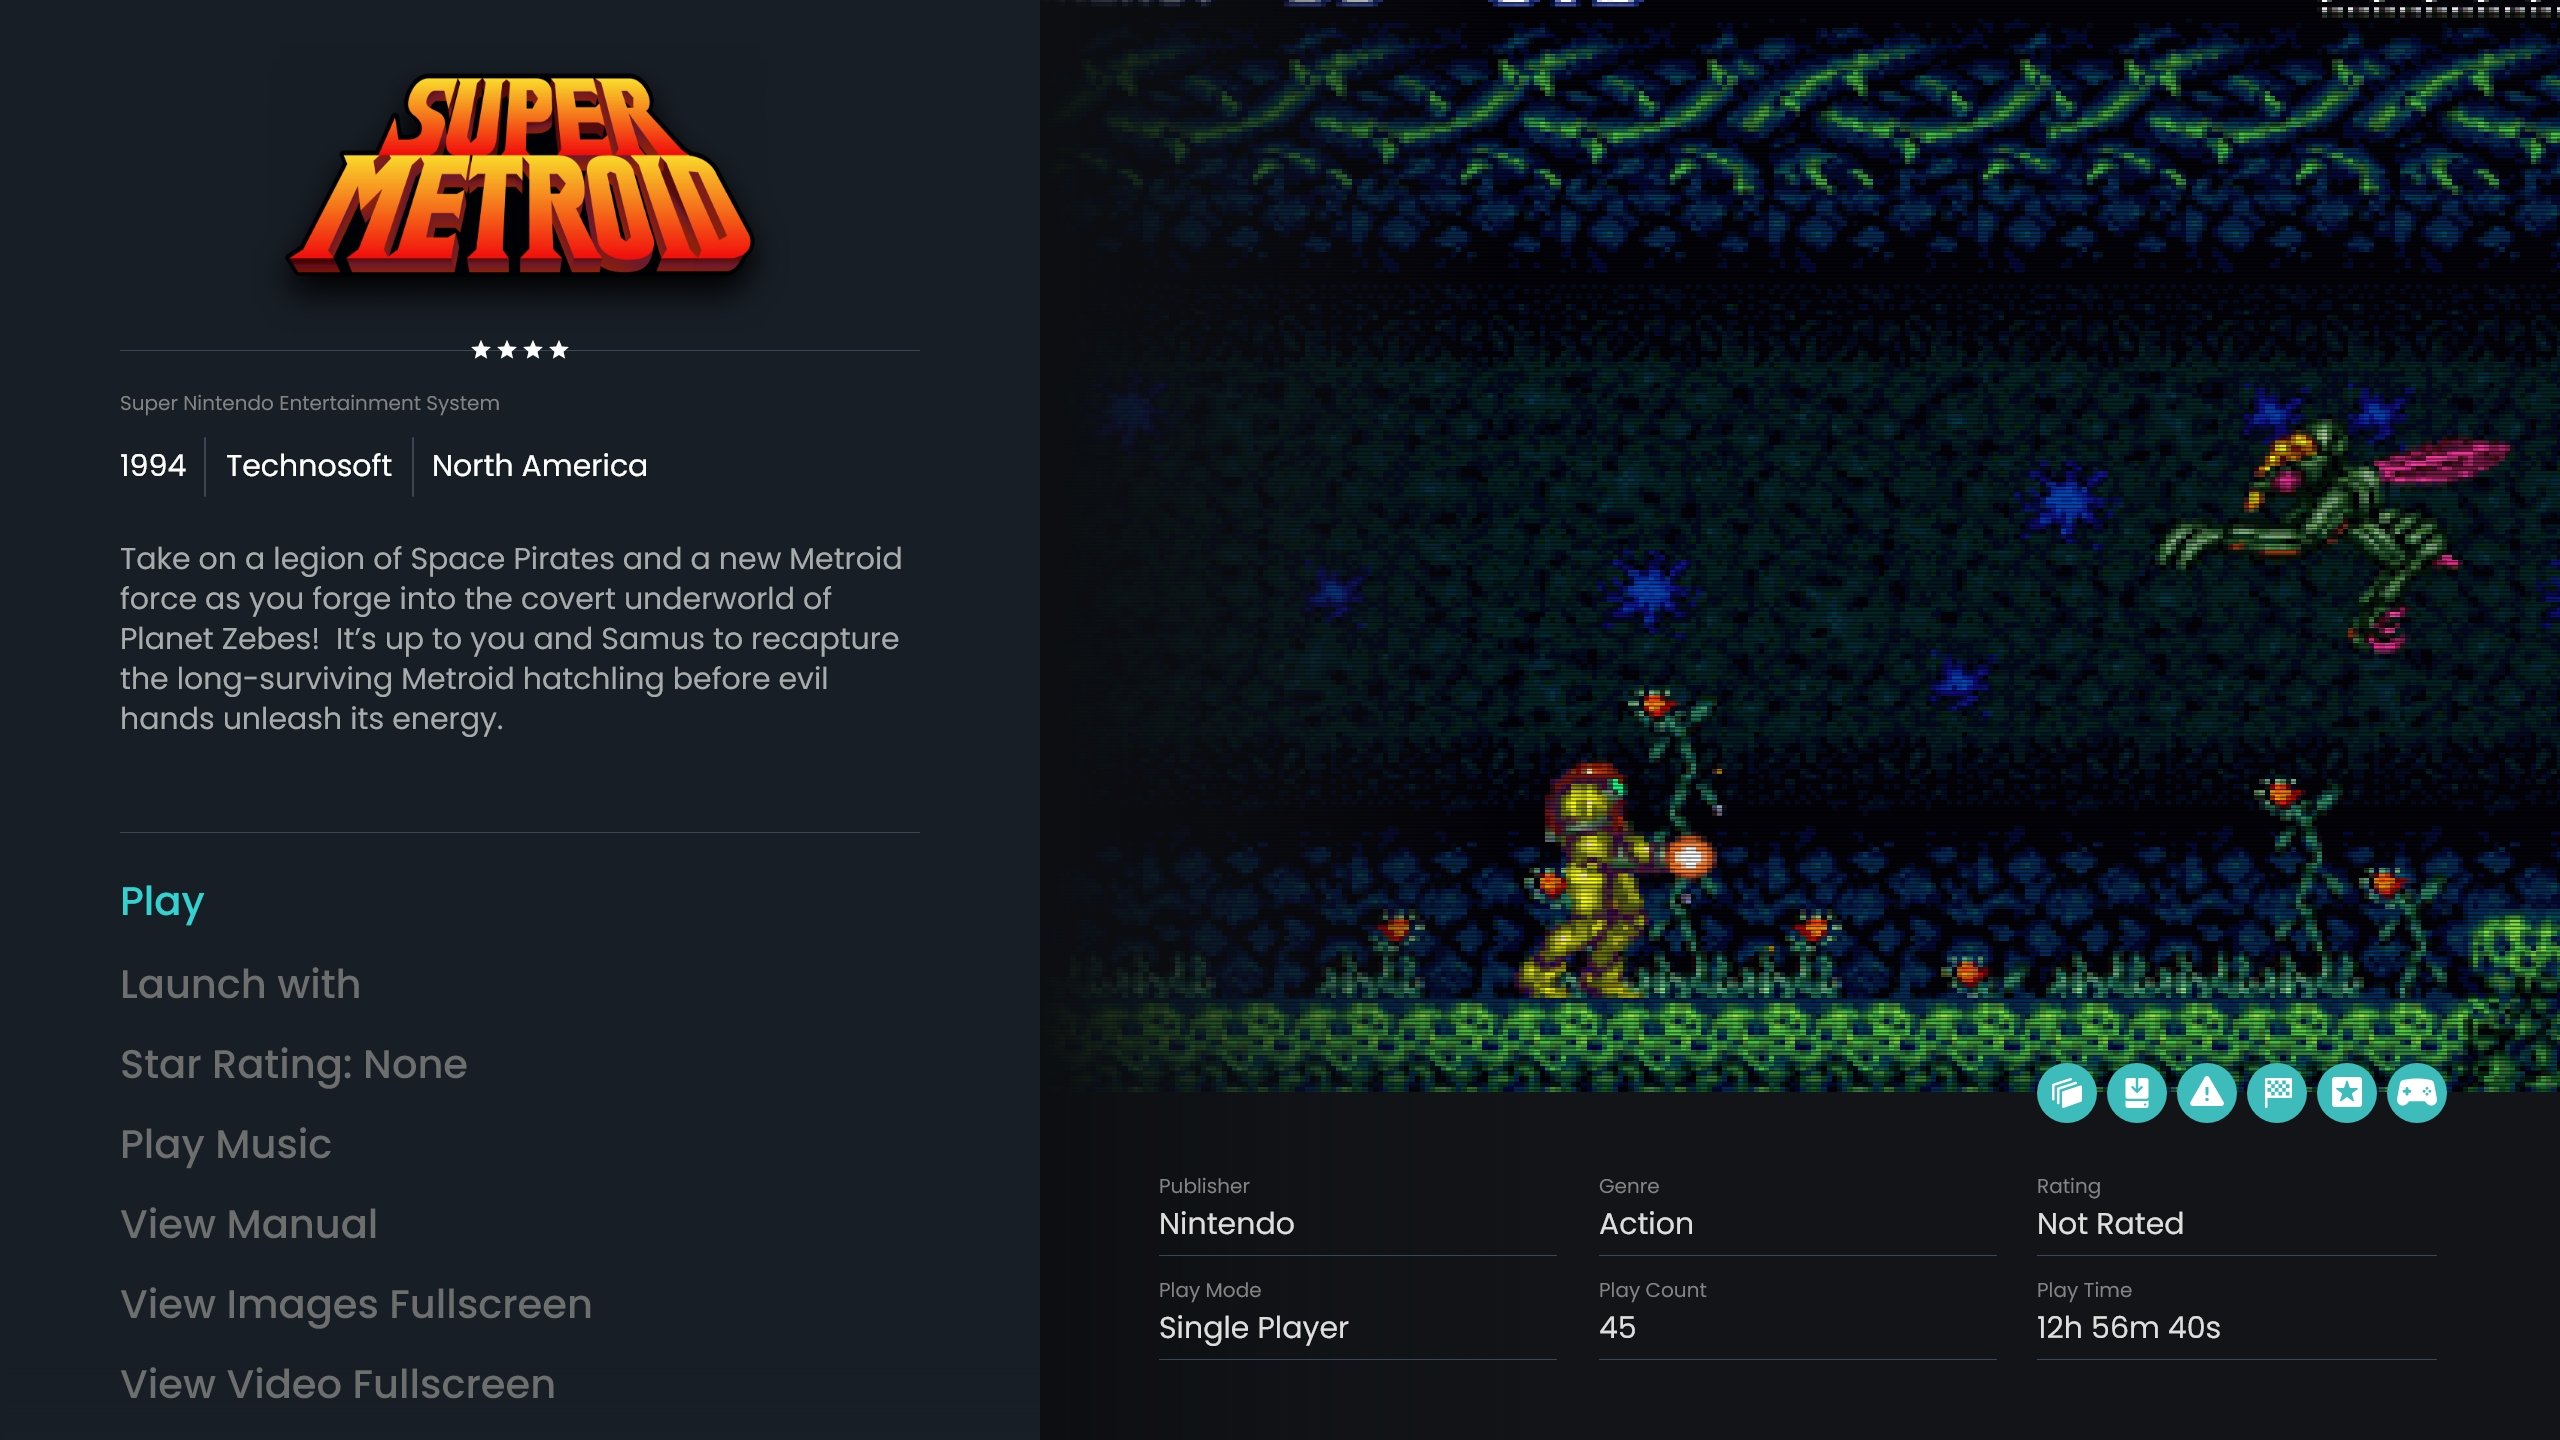Screen dimensions: 2560x1440
Task: Click the Technosoft developer label
Action: [308, 466]
